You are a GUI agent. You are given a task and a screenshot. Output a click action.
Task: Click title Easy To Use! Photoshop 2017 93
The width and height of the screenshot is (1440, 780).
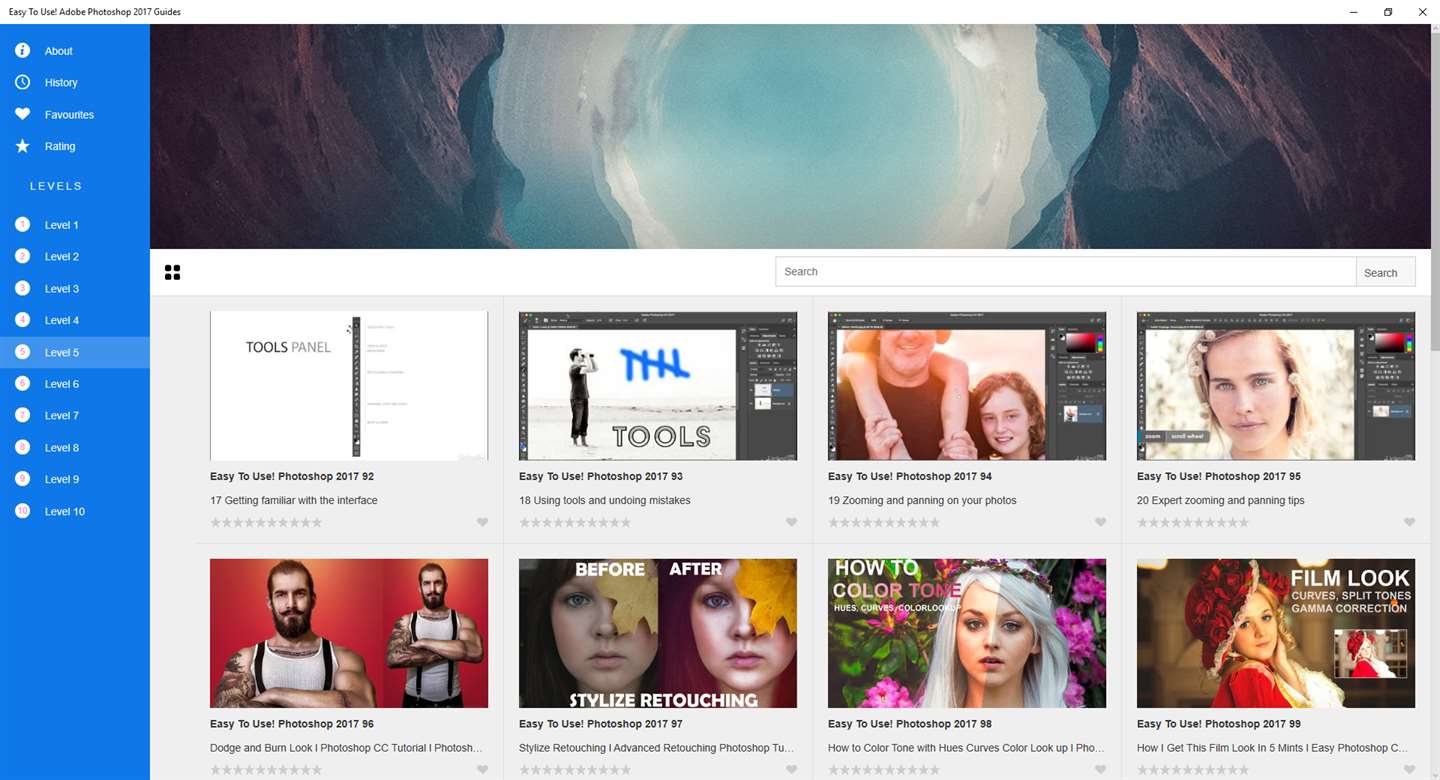pos(601,476)
